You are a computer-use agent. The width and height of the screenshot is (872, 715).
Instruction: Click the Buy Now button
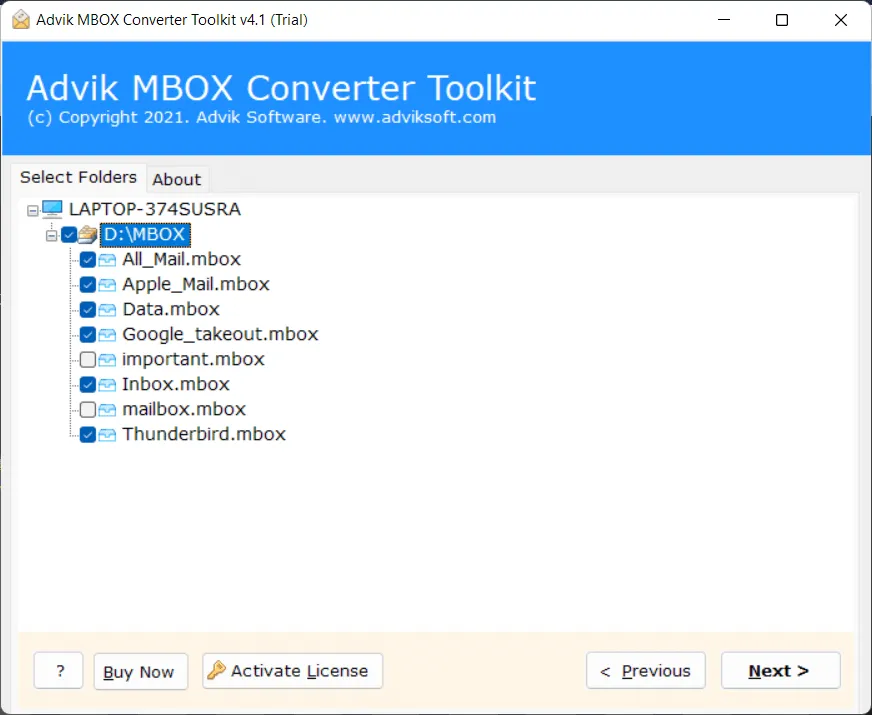tap(140, 670)
